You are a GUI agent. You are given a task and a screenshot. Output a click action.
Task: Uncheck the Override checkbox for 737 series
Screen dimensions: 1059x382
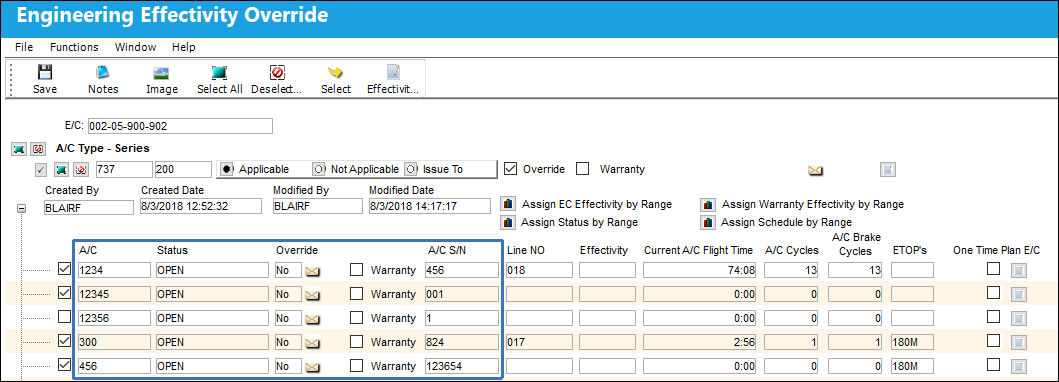pos(511,169)
